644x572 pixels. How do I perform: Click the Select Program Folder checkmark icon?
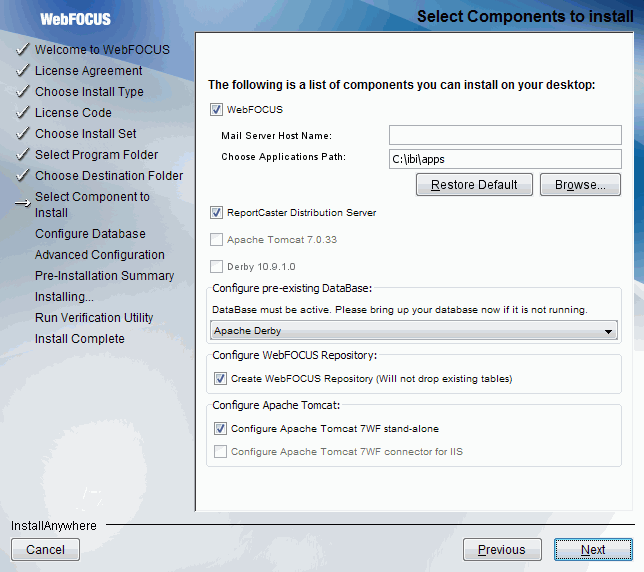[22, 154]
